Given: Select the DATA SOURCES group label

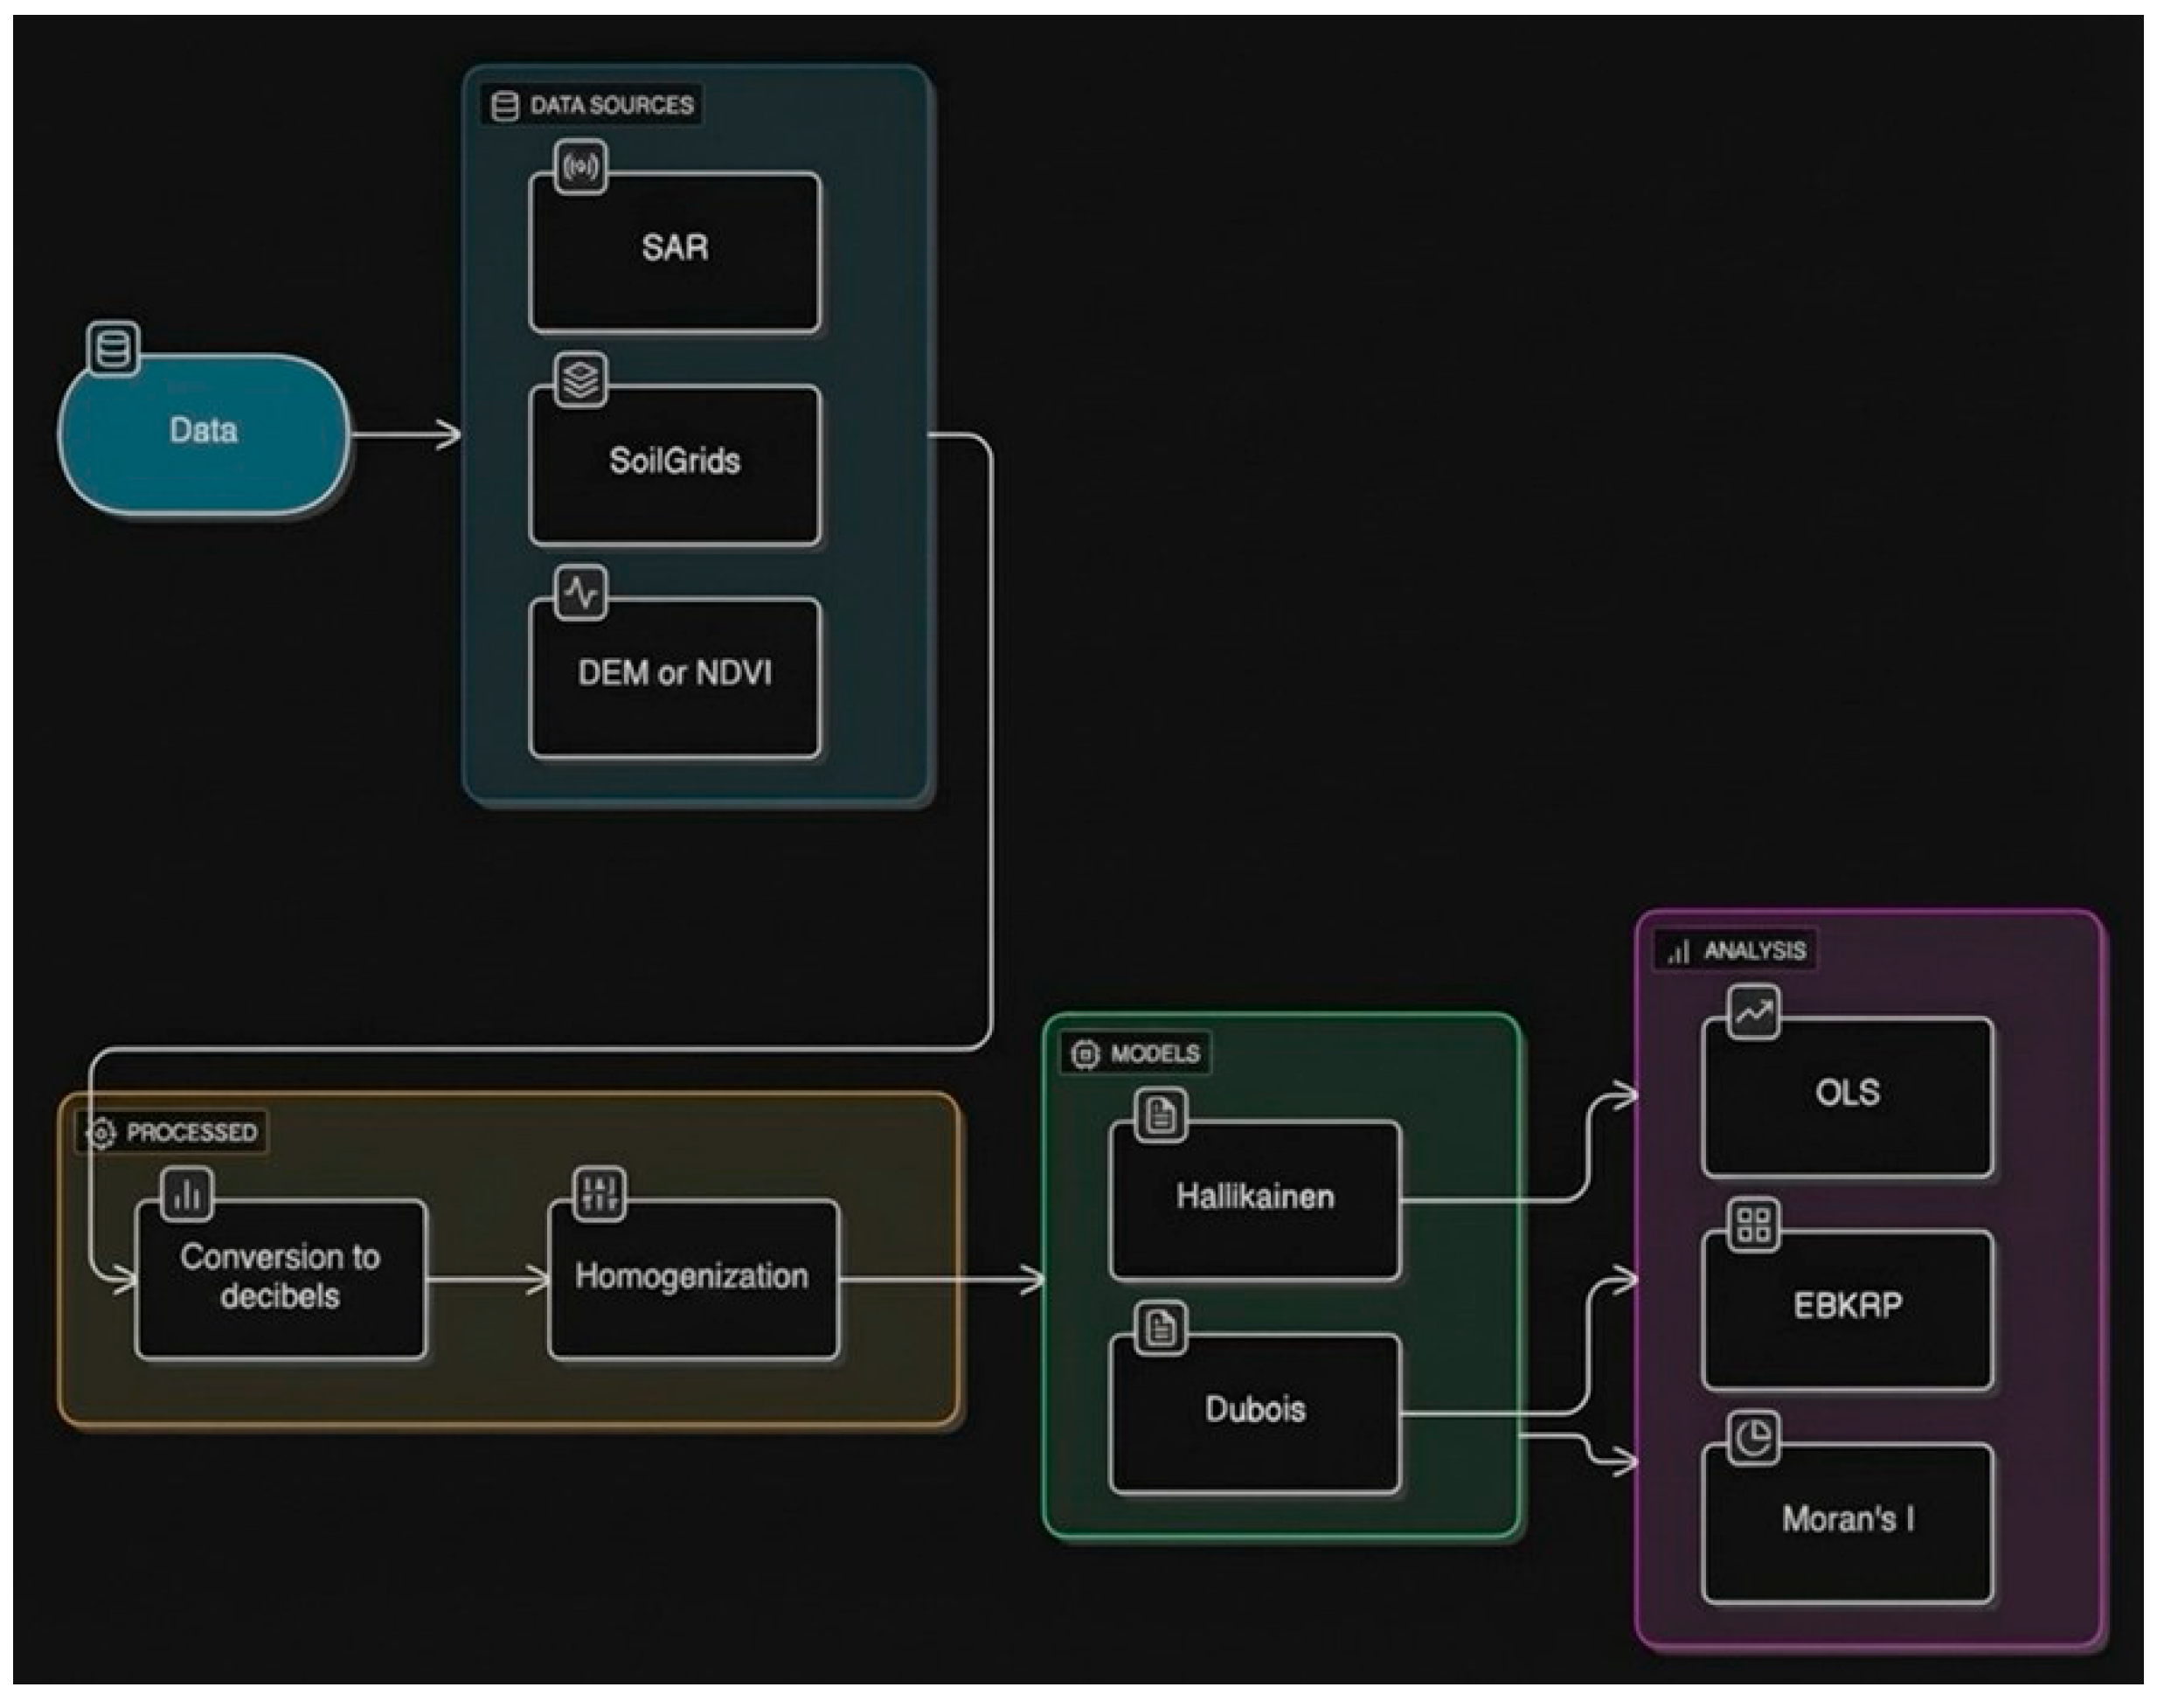Looking at the screenshot, I should (593, 105).
